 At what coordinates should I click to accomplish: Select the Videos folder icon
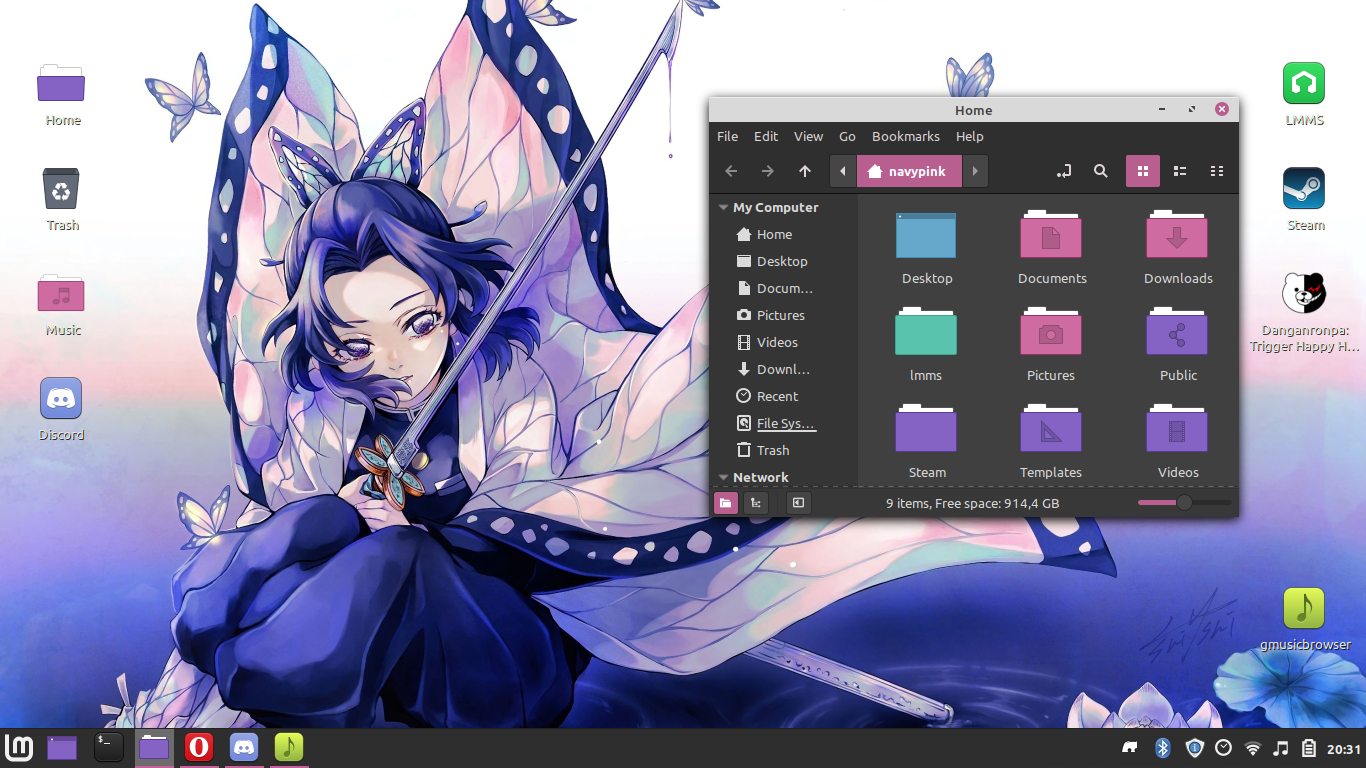[x=1177, y=429]
